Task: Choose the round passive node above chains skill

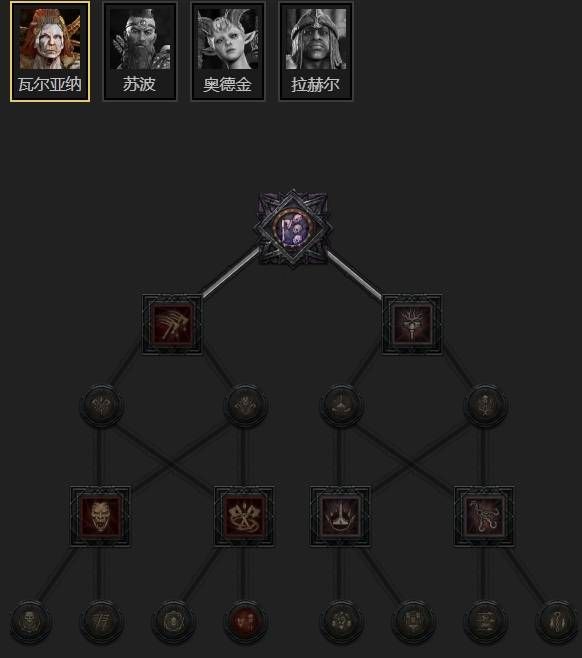Action: [x=485, y=405]
